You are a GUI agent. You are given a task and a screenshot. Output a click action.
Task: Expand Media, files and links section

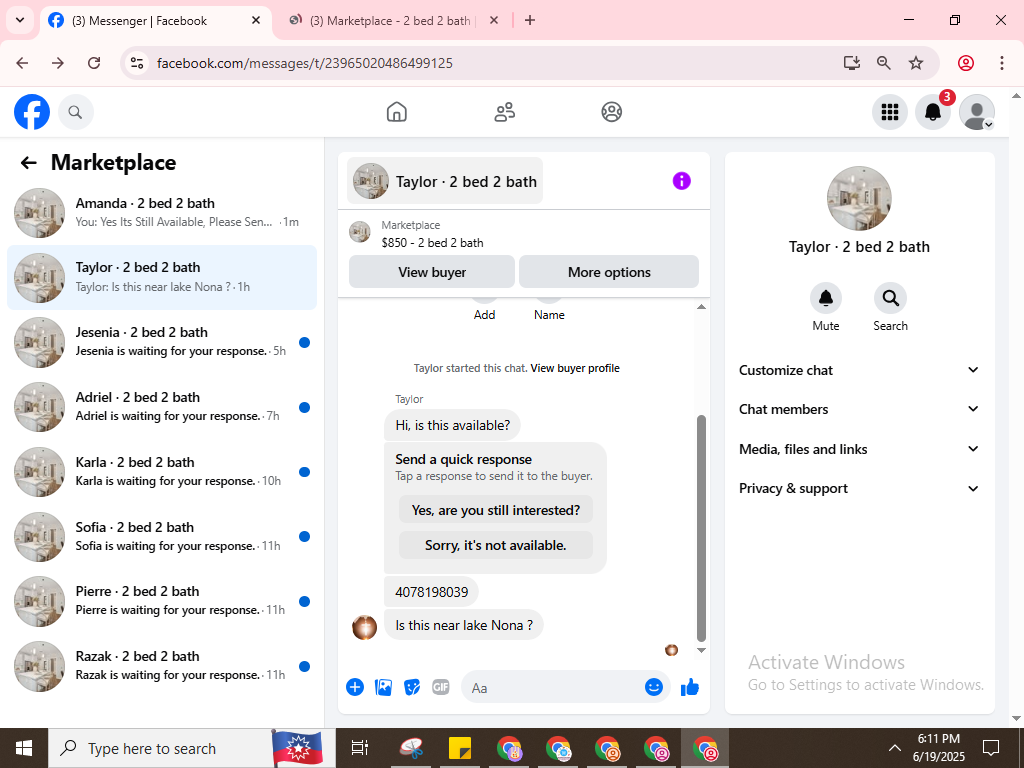[x=859, y=449]
